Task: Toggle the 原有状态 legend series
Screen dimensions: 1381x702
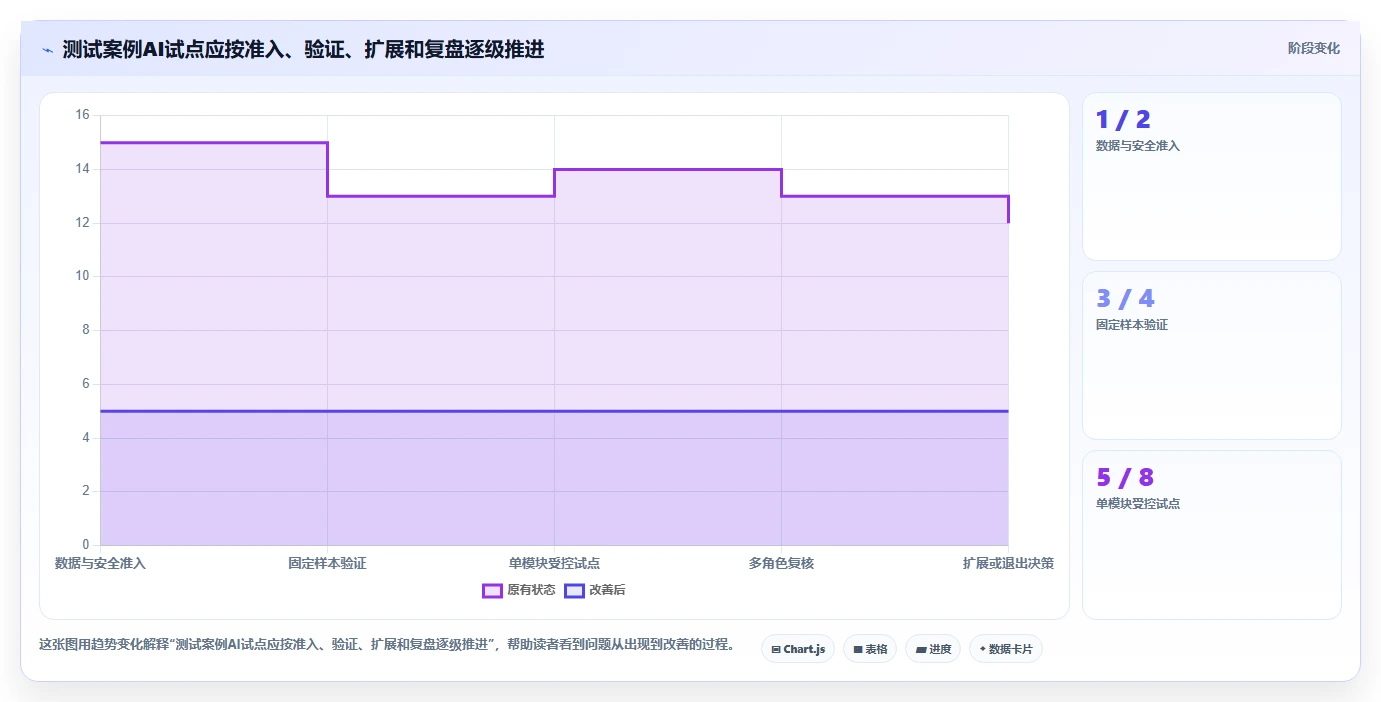Action: (519, 590)
